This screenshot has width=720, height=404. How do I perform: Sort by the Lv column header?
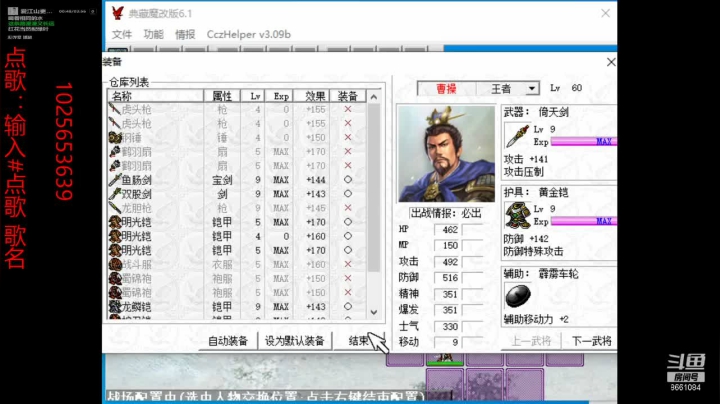coord(253,96)
